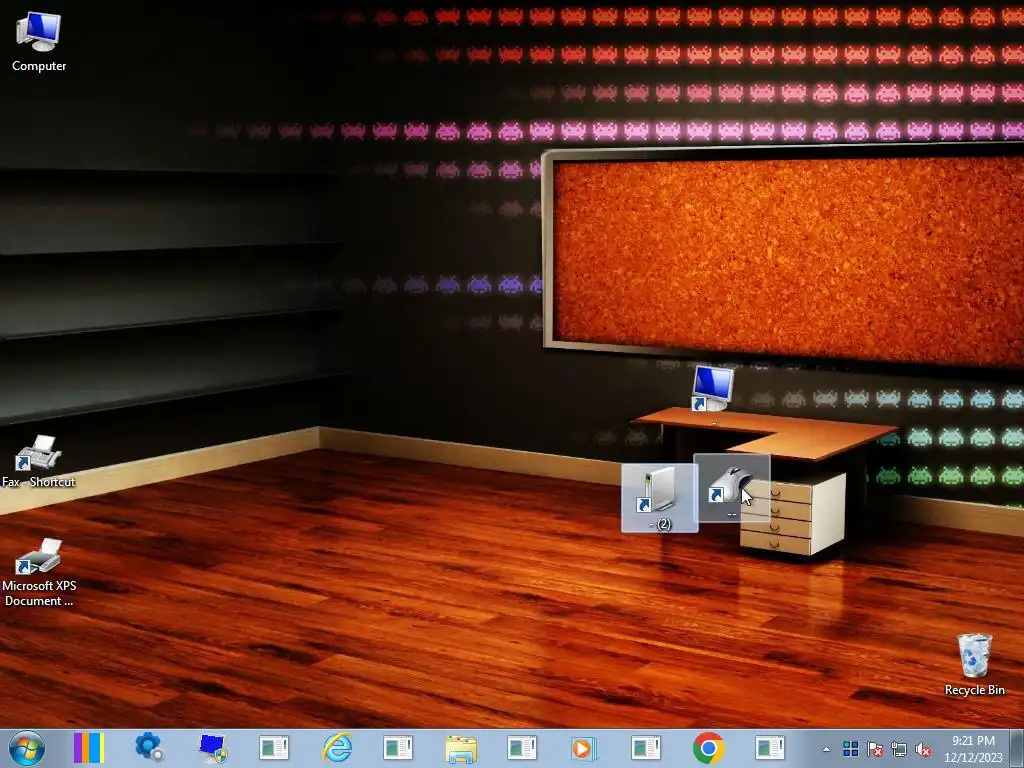Image resolution: width=1024 pixels, height=768 pixels.
Task: Select the Fax - Shortcut desktop icon
Action: coord(39,462)
